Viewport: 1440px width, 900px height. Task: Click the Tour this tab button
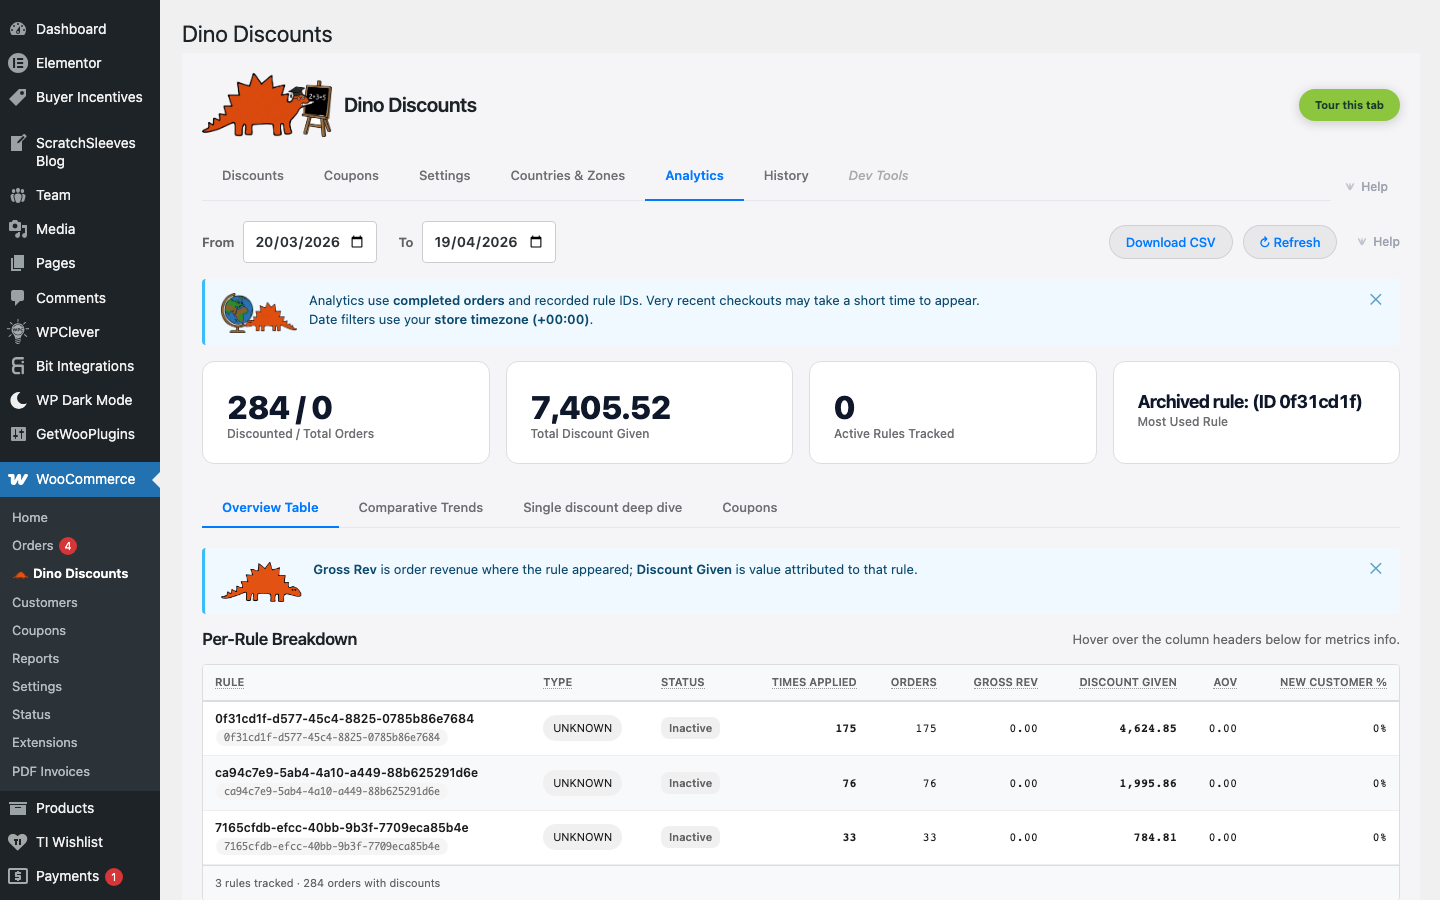[1349, 105]
